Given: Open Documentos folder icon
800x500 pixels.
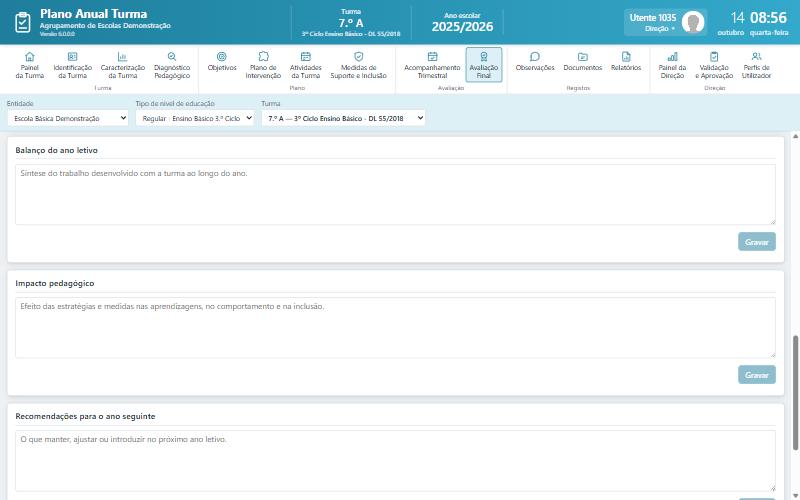Looking at the screenshot, I should pyautogui.click(x=583, y=57).
